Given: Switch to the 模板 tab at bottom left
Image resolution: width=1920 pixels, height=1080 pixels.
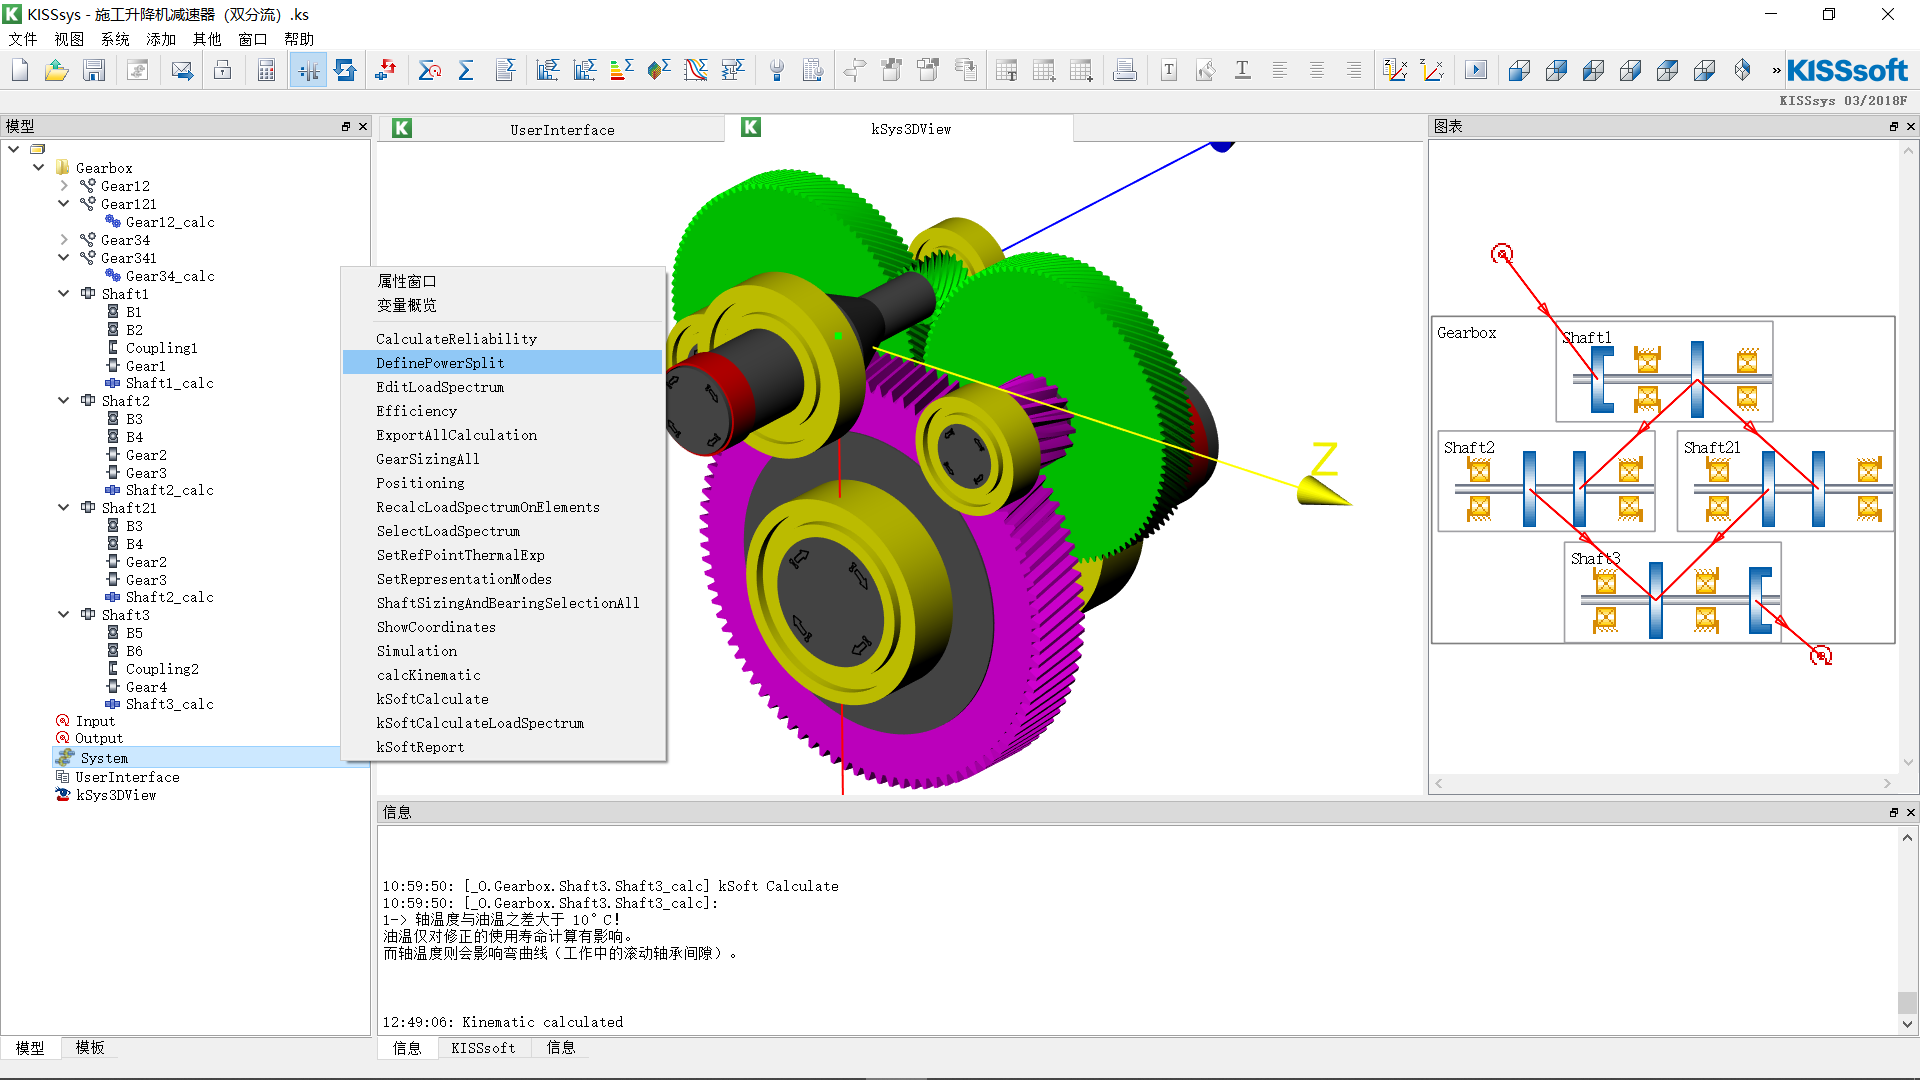Looking at the screenshot, I should [90, 1047].
